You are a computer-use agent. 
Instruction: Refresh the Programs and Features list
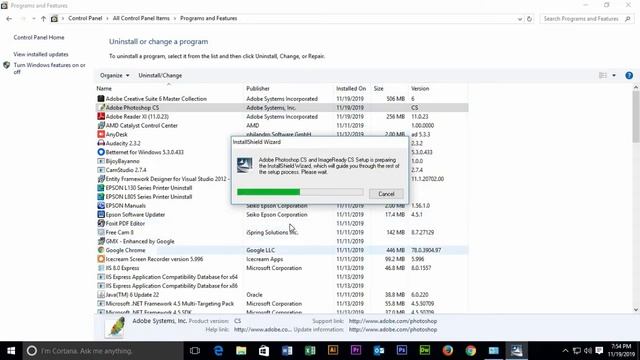click(529, 19)
